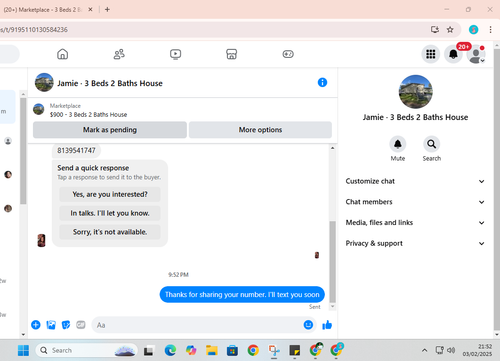Open notifications bell with 20+ badge
The width and height of the screenshot is (500, 361).
[x=453, y=54]
